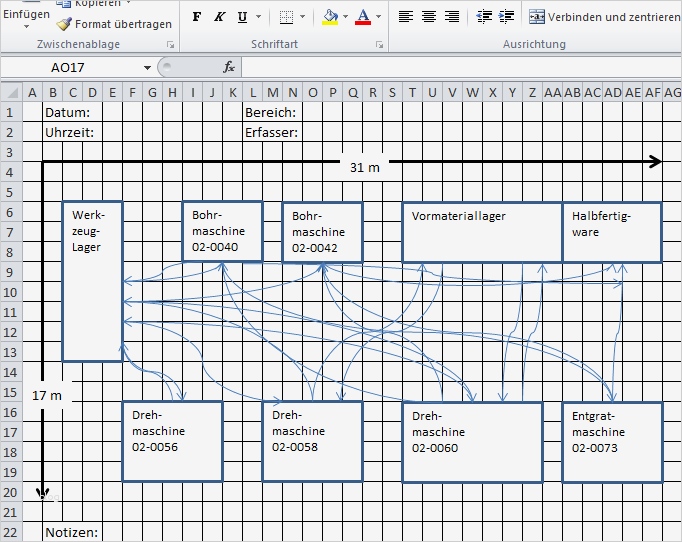
Task: Select column AD header
Action: click(613, 93)
